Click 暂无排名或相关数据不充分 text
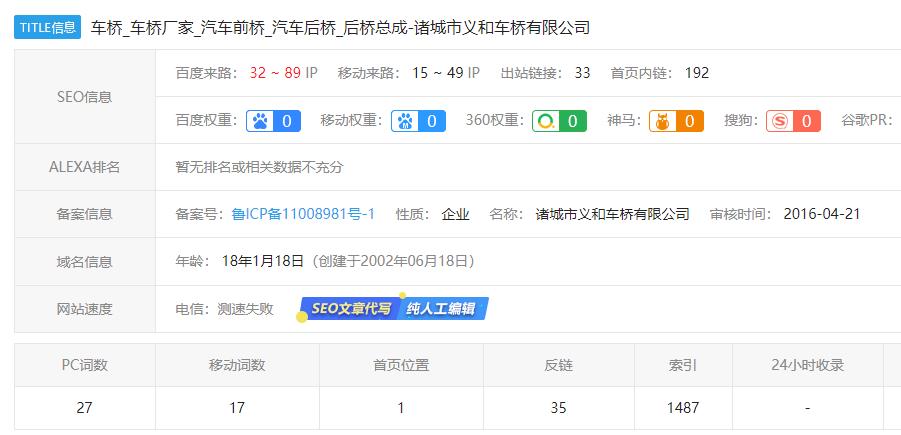Screen dimensions: 901x435 pyautogui.click(x=259, y=167)
